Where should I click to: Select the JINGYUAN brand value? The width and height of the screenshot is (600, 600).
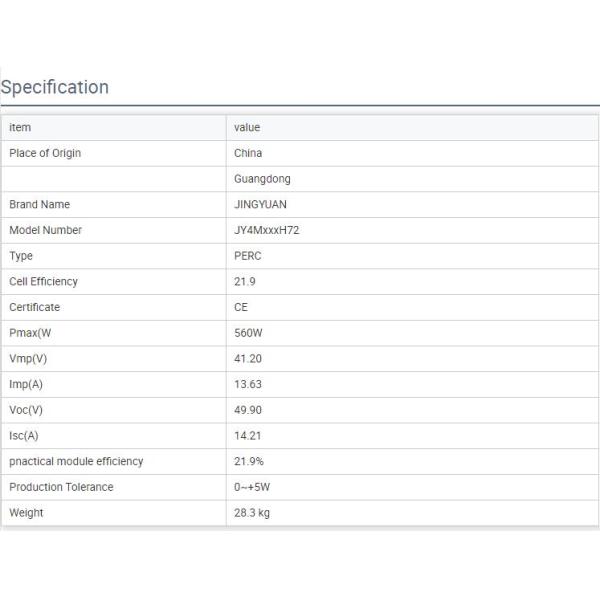(260, 204)
